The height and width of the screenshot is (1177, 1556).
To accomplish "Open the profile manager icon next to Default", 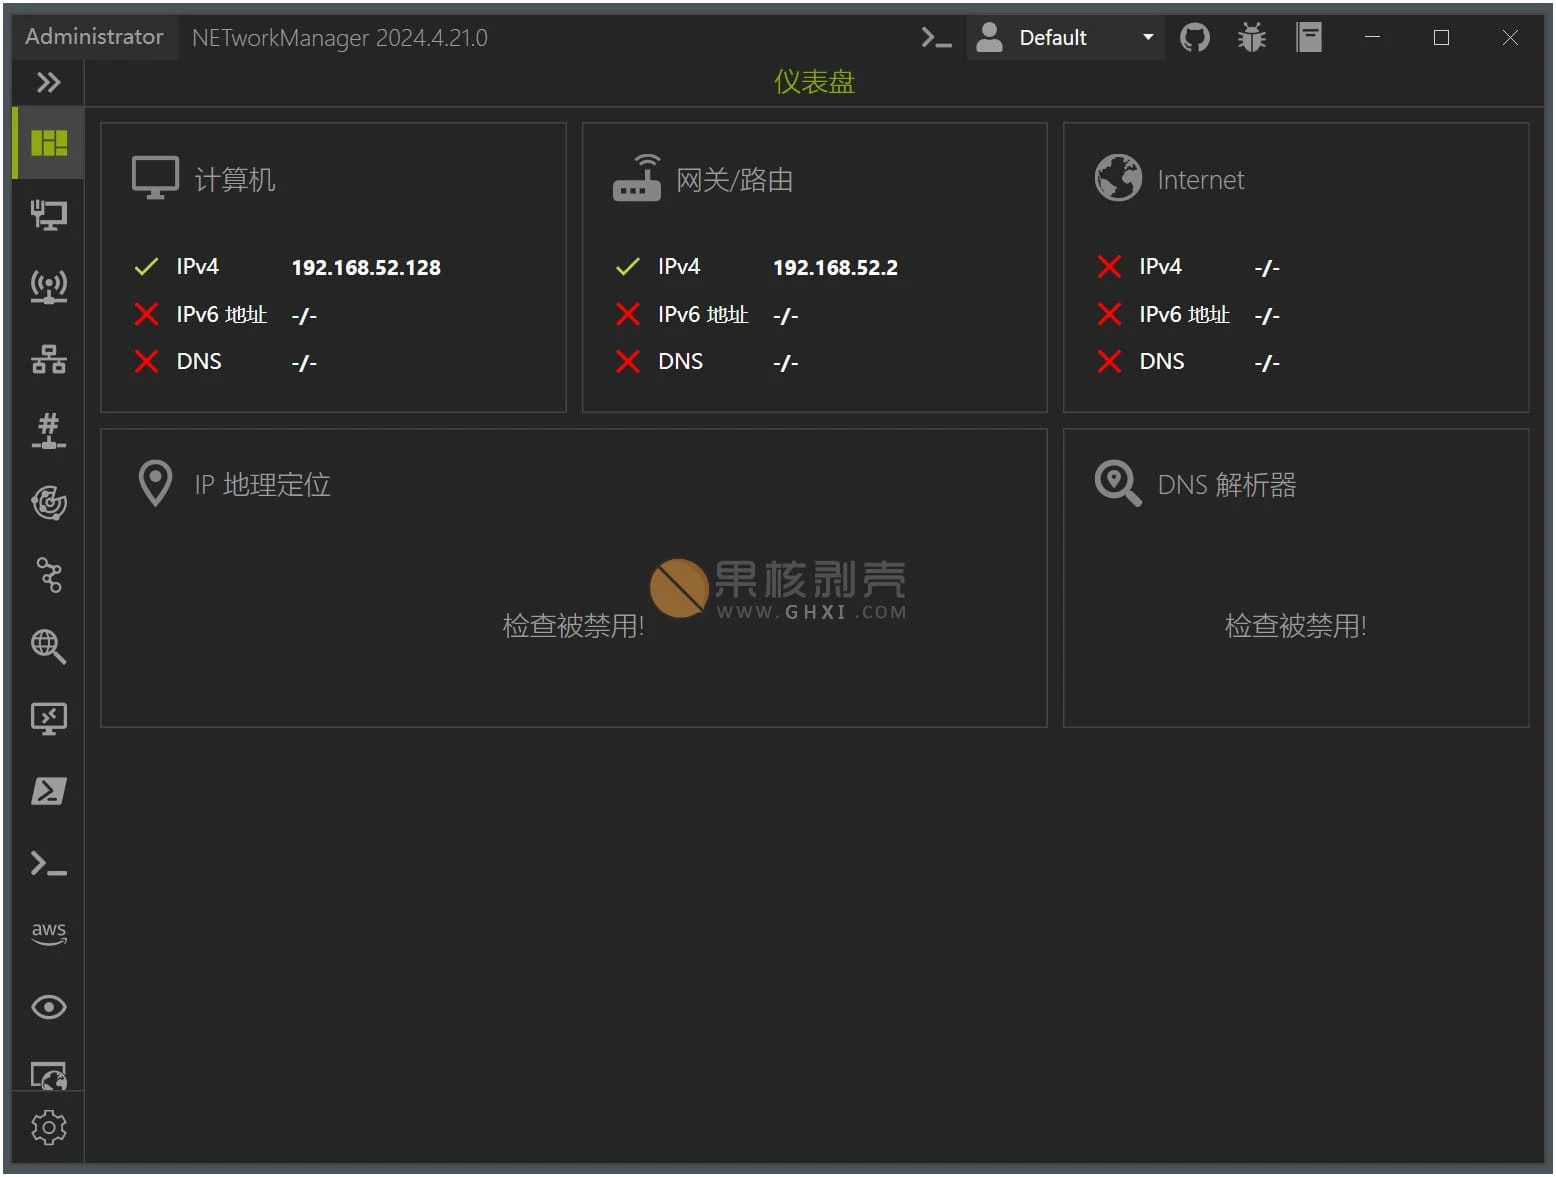I will 988,37.
